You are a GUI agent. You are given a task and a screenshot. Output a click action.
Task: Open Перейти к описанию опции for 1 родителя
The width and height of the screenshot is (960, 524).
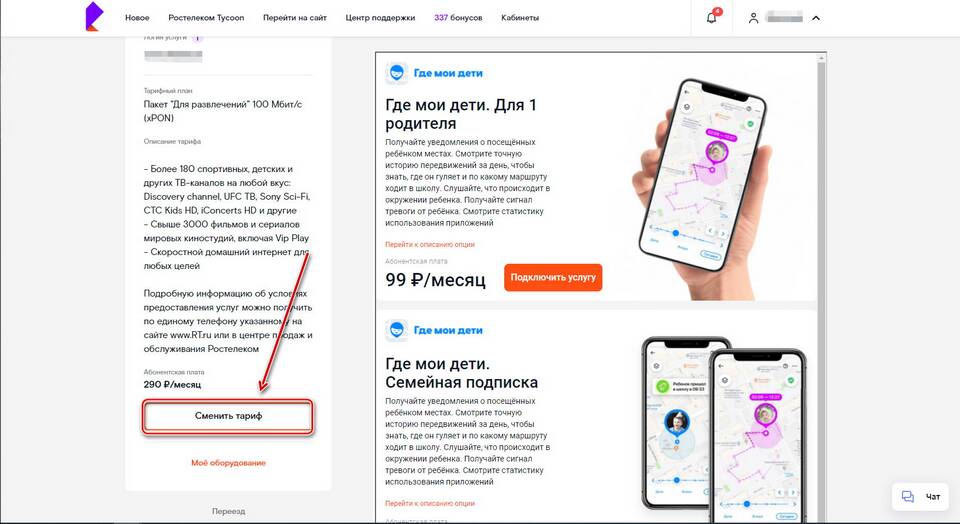point(430,244)
